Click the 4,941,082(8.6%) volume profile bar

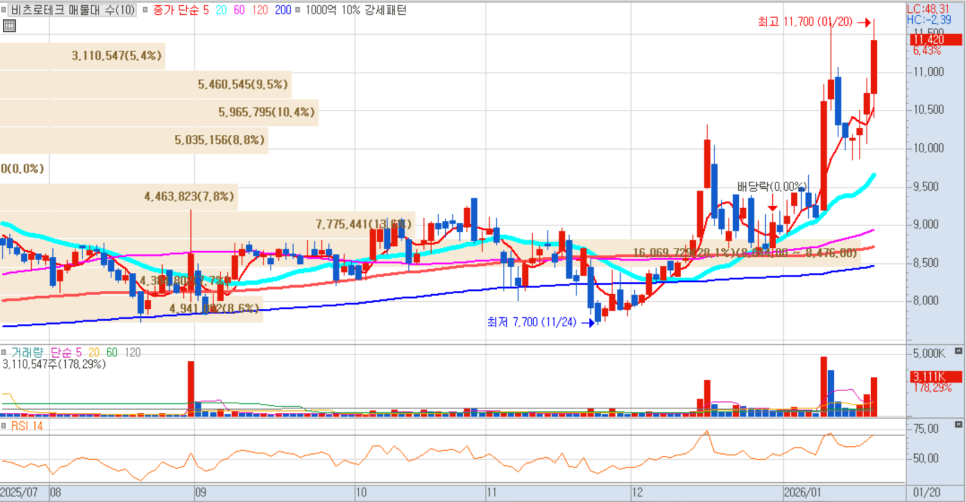[131, 309]
